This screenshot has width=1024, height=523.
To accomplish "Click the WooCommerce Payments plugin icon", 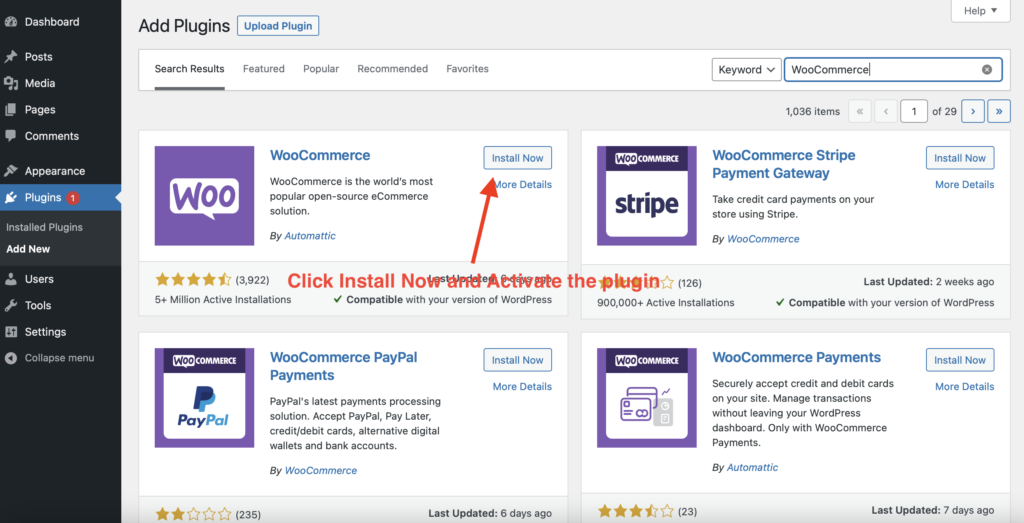I will pos(646,398).
